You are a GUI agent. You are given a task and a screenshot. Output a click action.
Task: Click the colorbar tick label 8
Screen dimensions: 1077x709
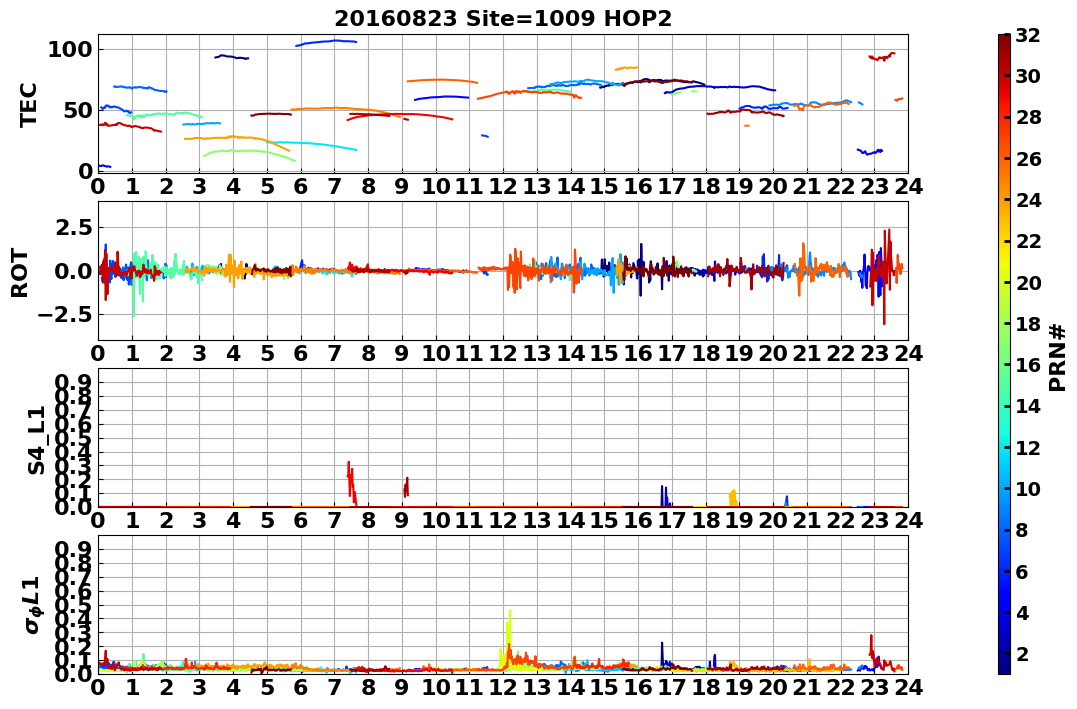coord(1022,530)
